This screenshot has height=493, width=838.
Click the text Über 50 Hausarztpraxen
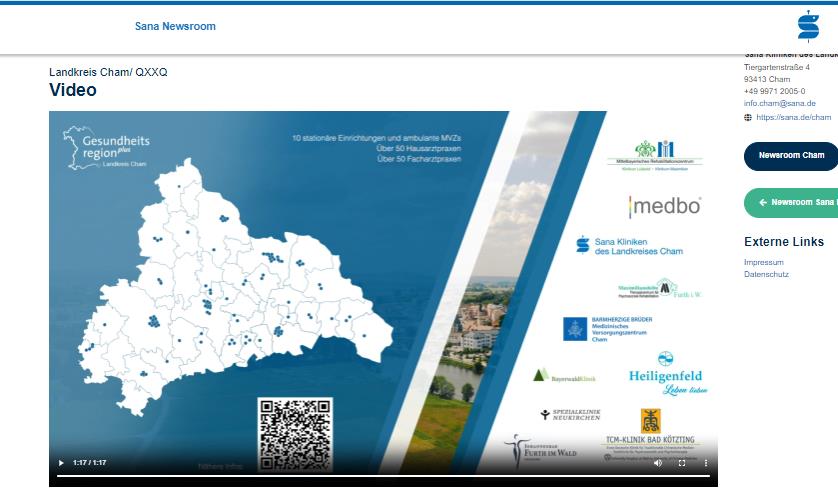point(418,149)
